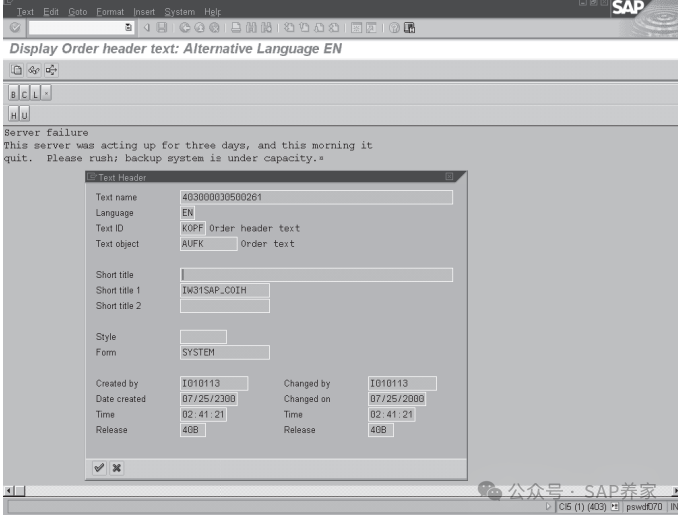Image resolution: width=678 pixels, height=518 pixels.
Task: Open the Help menu
Action: pyautogui.click(x=212, y=12)
